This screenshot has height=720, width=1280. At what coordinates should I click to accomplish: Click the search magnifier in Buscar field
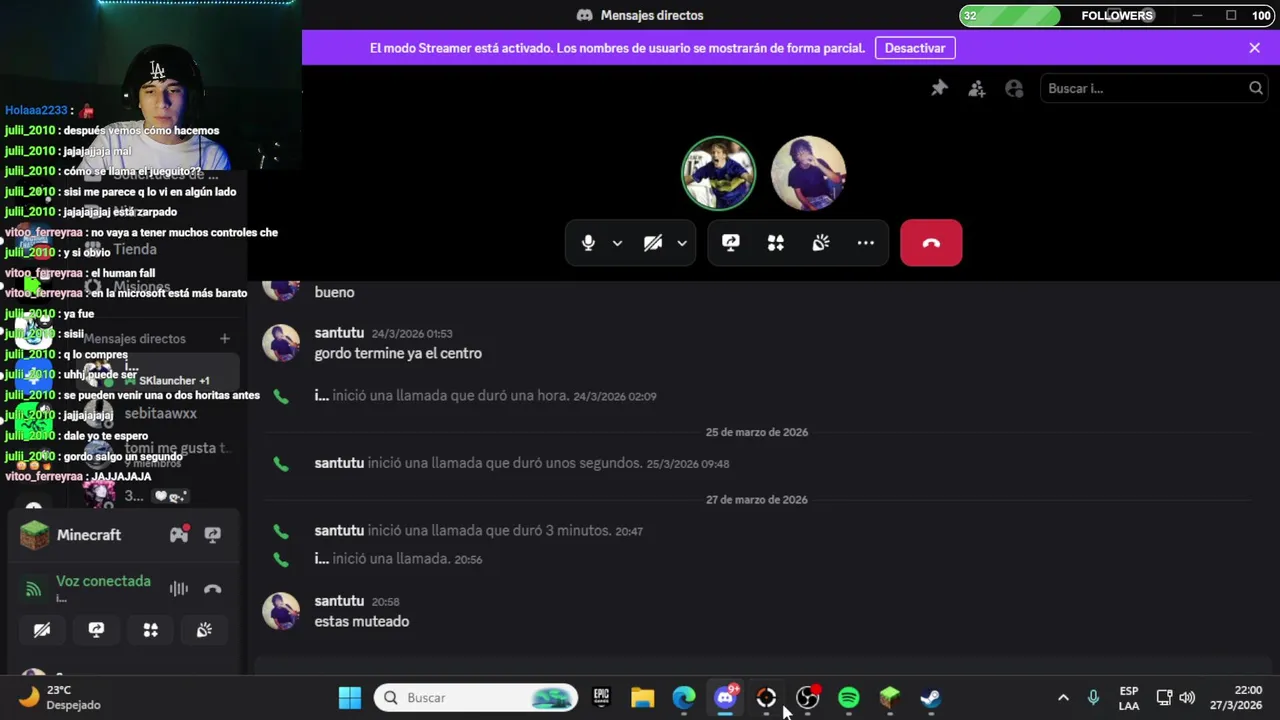(x=1256, y=89)
